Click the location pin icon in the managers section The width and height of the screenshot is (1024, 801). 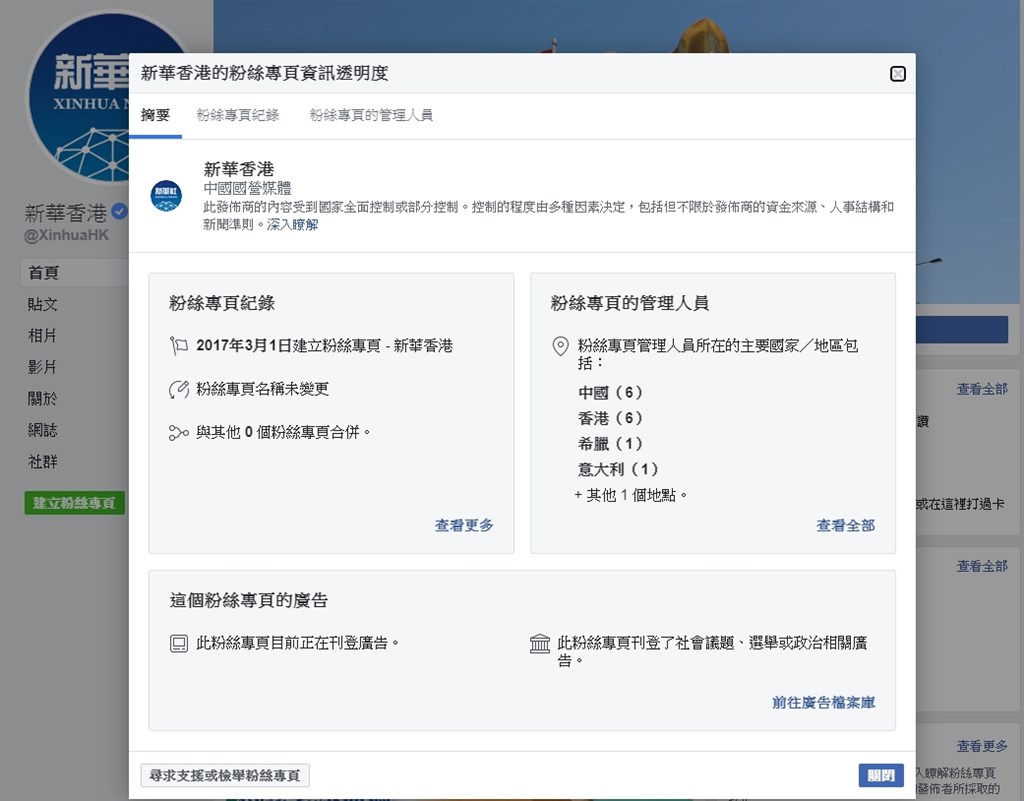pos(560,346)
